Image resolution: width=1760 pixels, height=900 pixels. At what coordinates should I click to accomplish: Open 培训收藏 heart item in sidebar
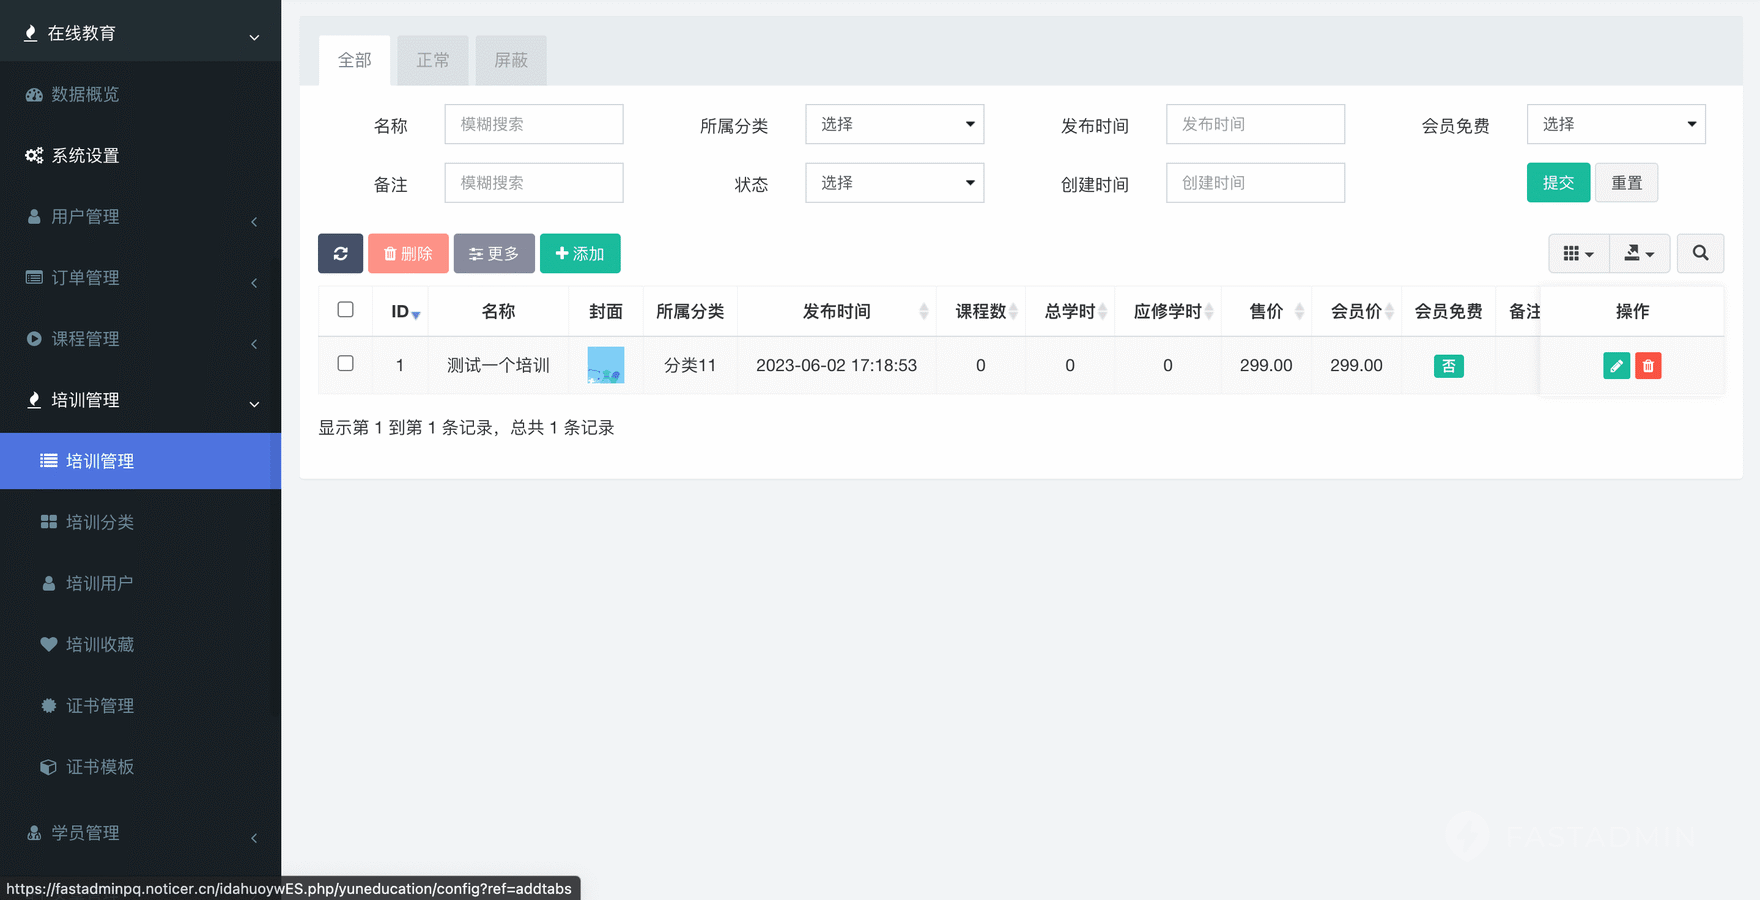click(x=100, y=645)
